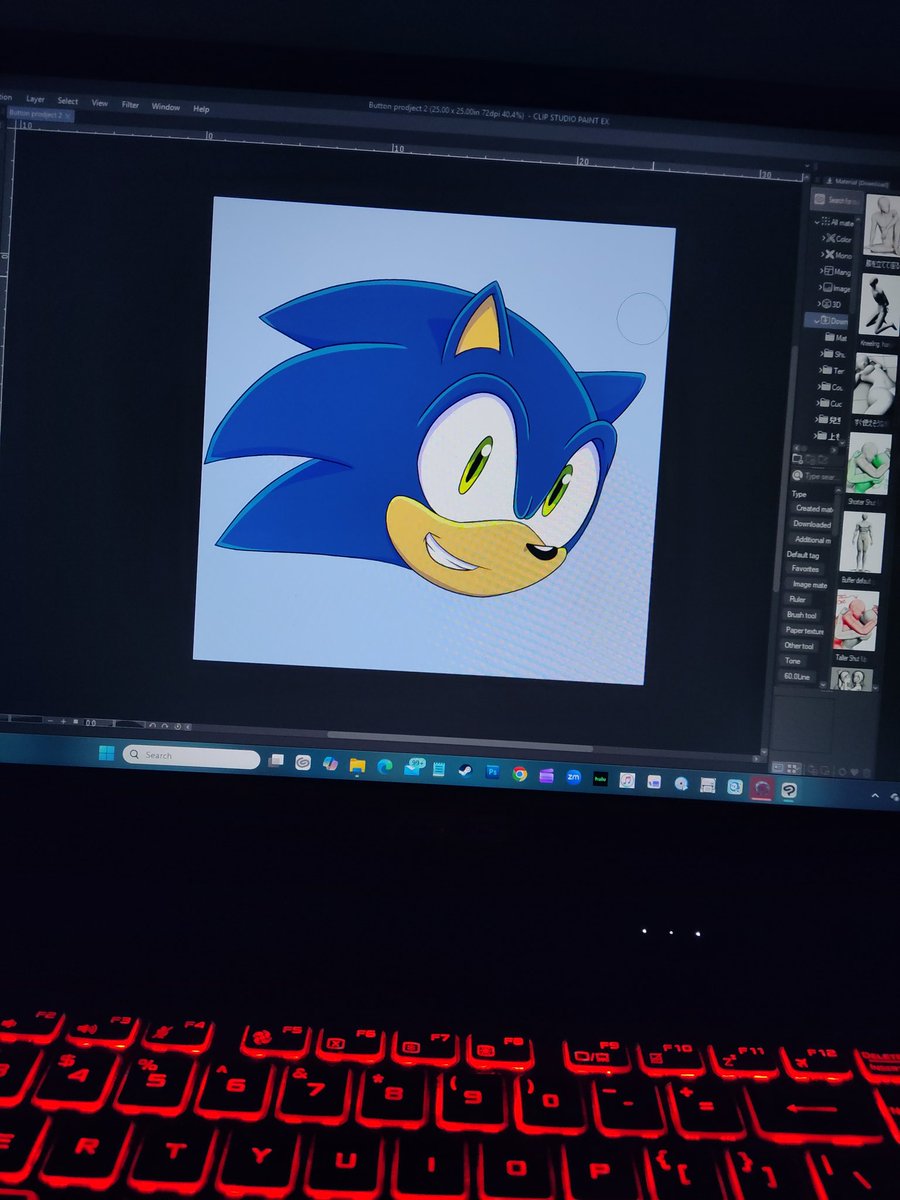
Task: Click the Windows taskbar Search box
Action: pos(191,755)
